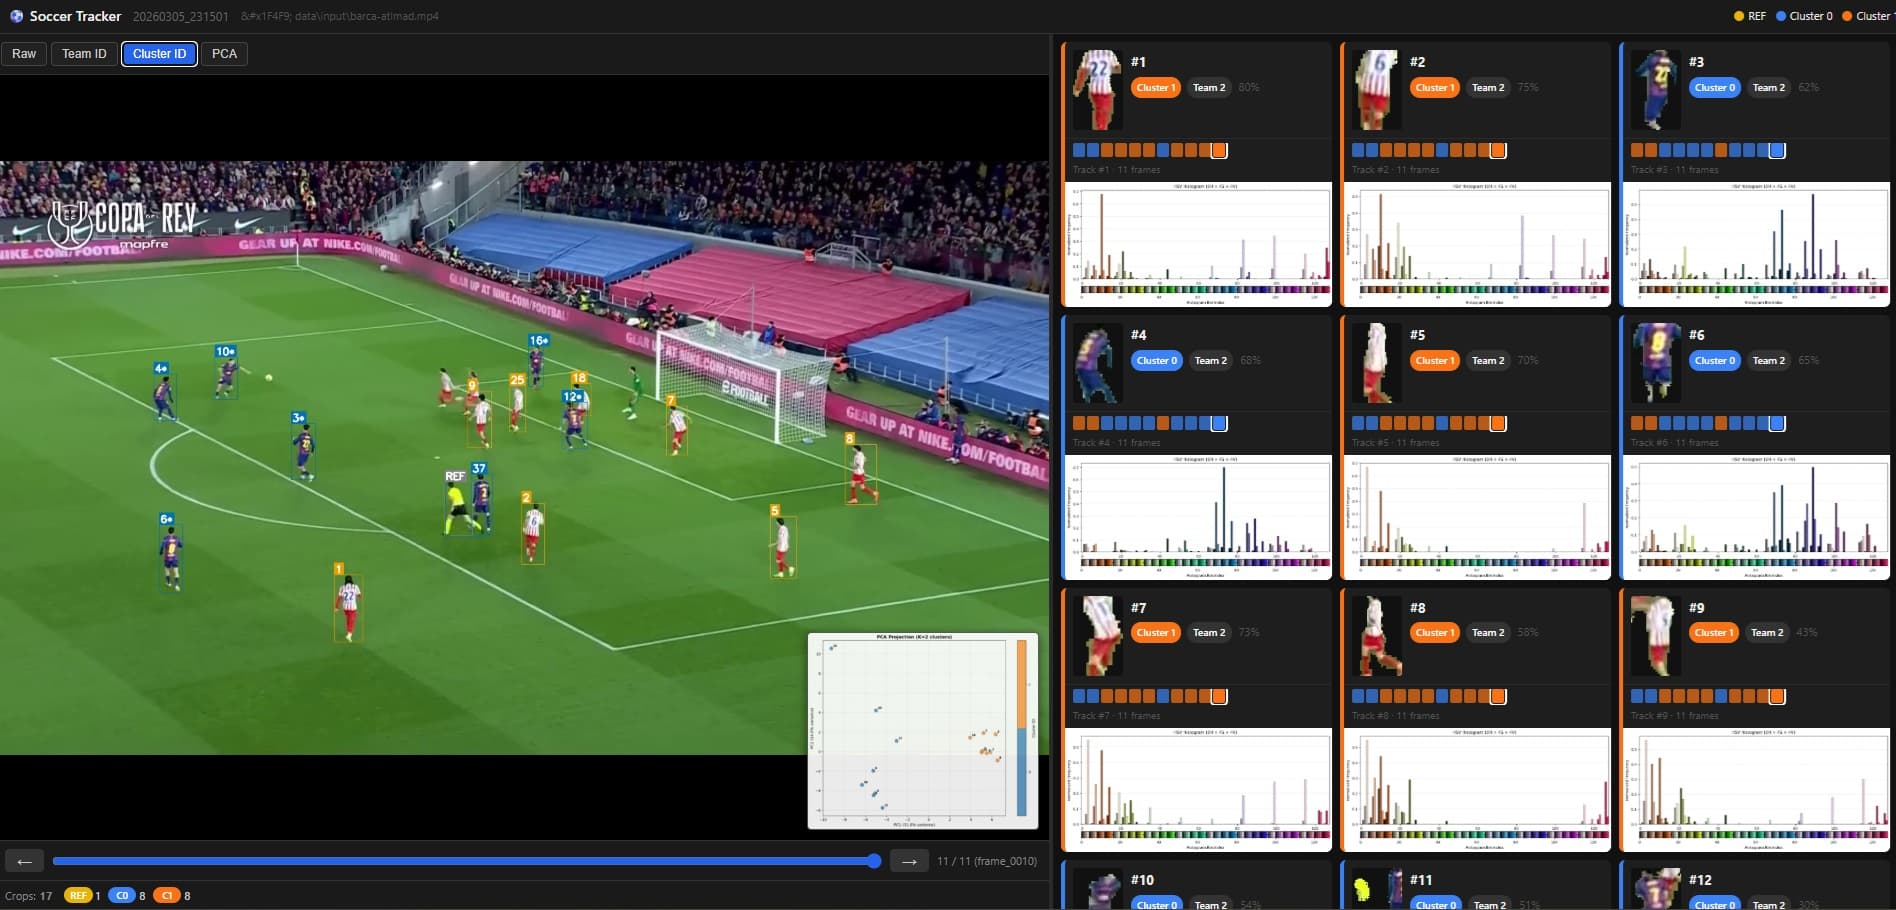Click the Cluster 1 badge on card #5

(1434, 361)
